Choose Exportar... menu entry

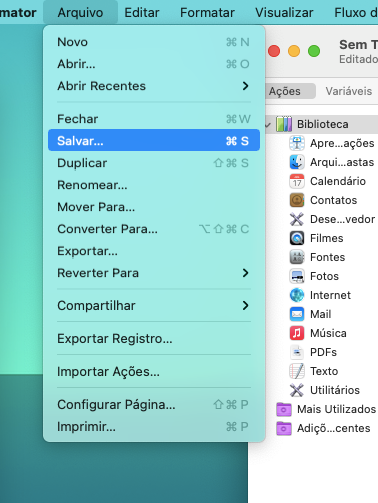(154, 251)
